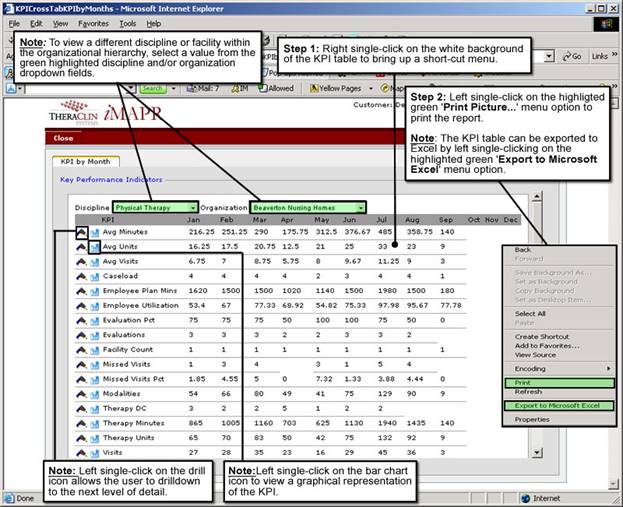Select Export to Microsoft Excel menu option

point(556,405)
